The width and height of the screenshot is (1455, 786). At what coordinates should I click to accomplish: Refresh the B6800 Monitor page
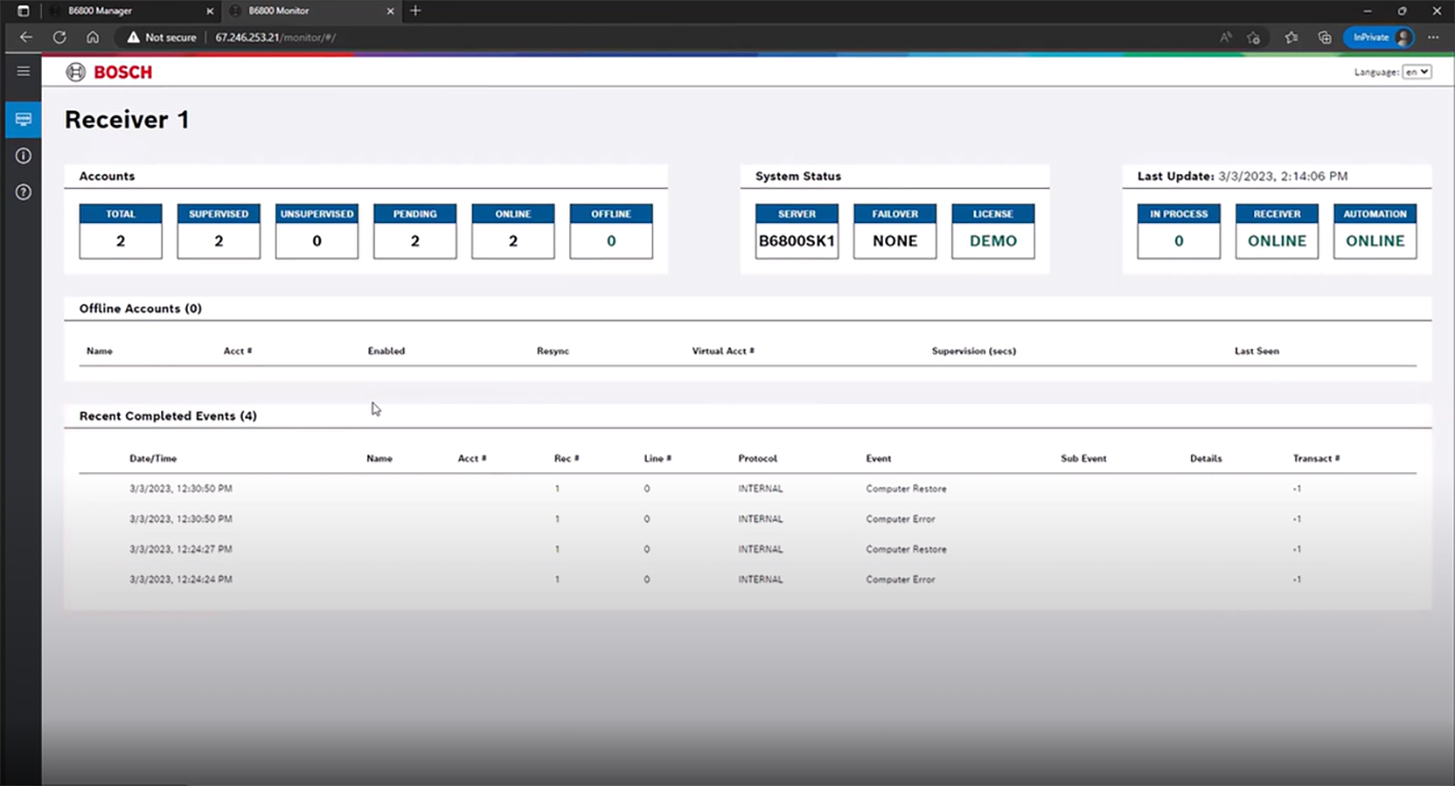tap(59, 37)
